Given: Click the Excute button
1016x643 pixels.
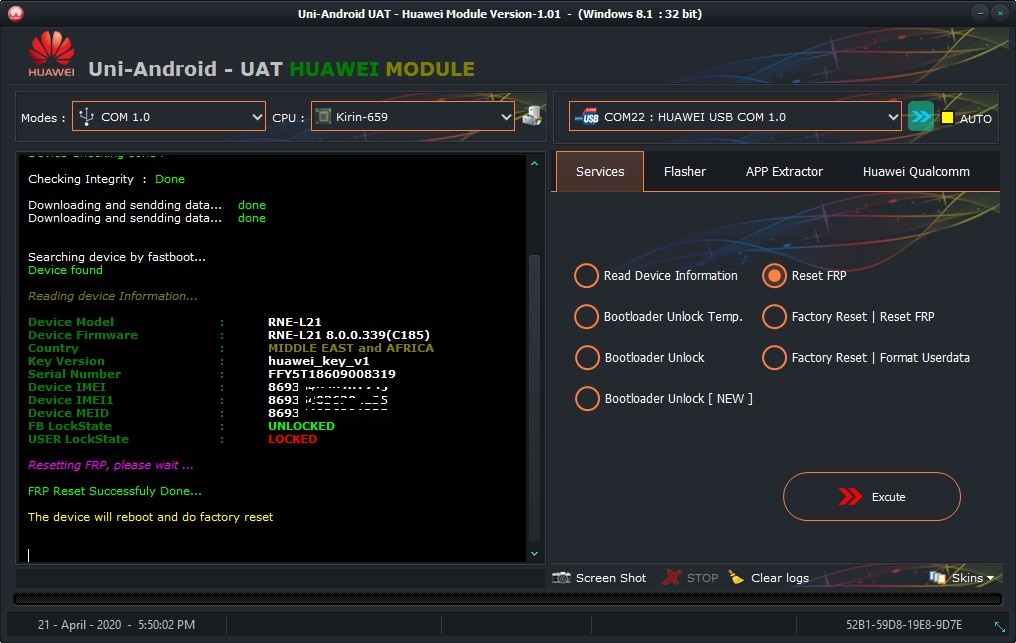Looking at the screenshot, I should pyautogui.click(x=872, y=497).
